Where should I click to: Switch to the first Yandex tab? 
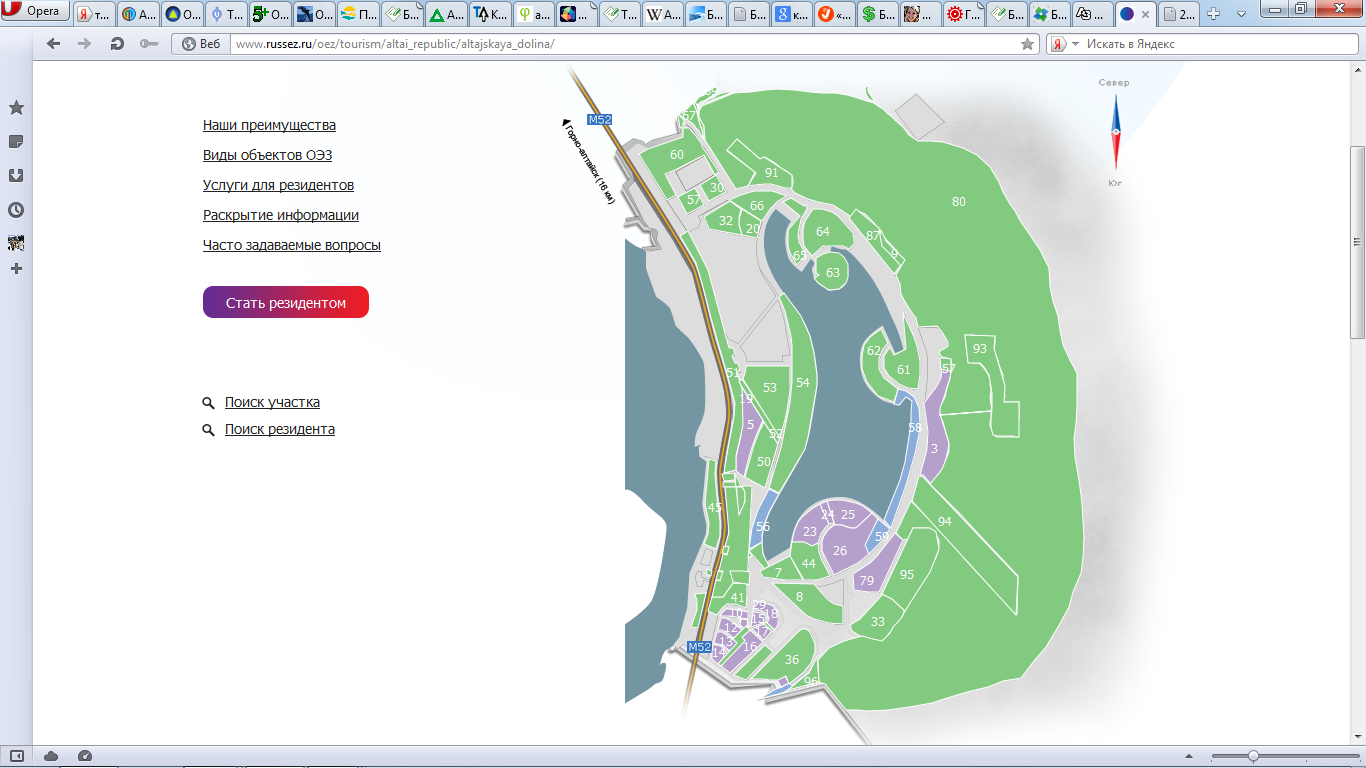[94, 14]
